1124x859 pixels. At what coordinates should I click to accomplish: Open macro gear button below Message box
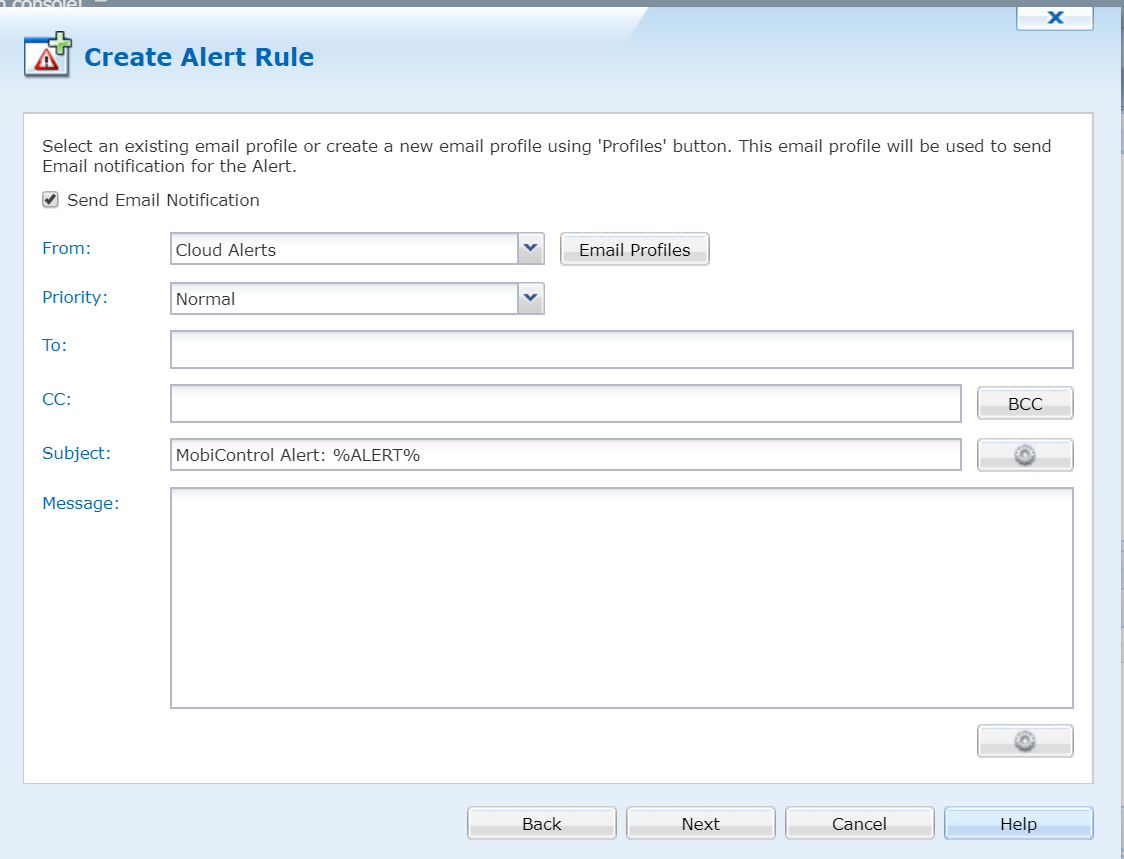click(x=1024, y=741)
